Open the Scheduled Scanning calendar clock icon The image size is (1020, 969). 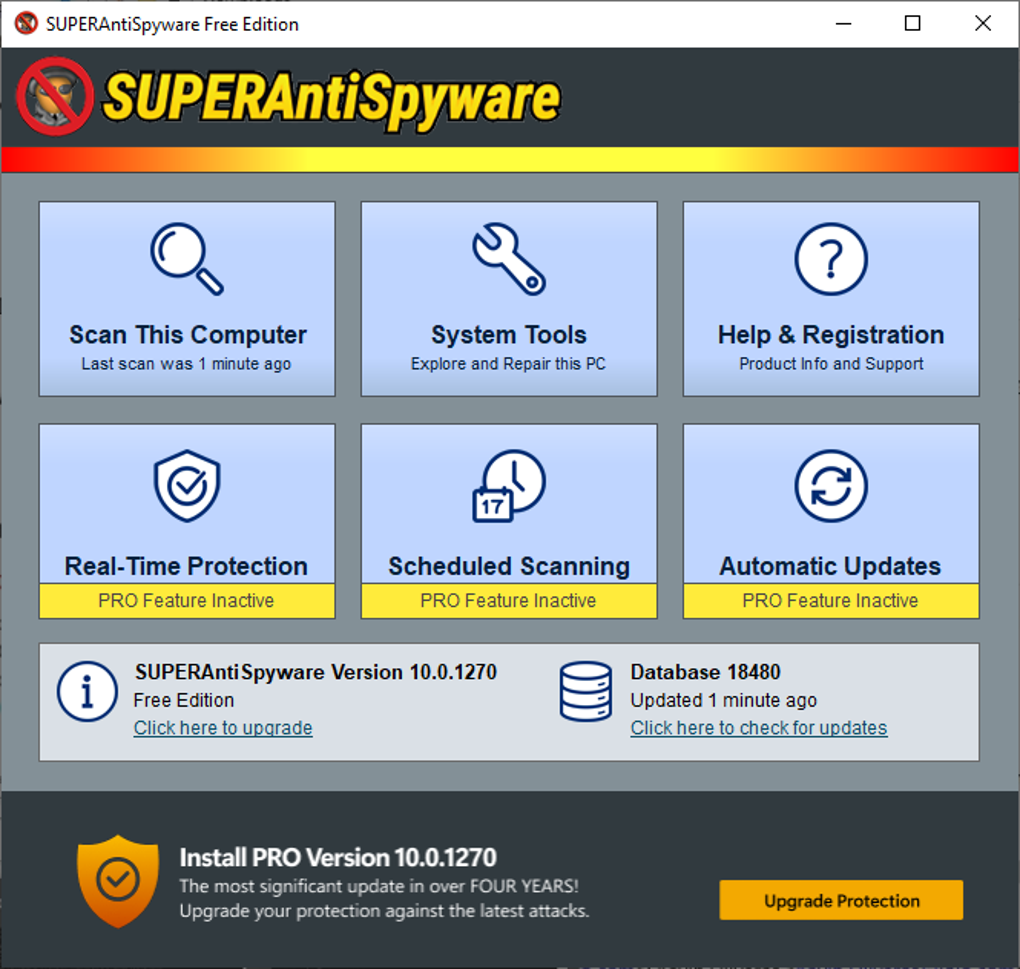(509, 486)
